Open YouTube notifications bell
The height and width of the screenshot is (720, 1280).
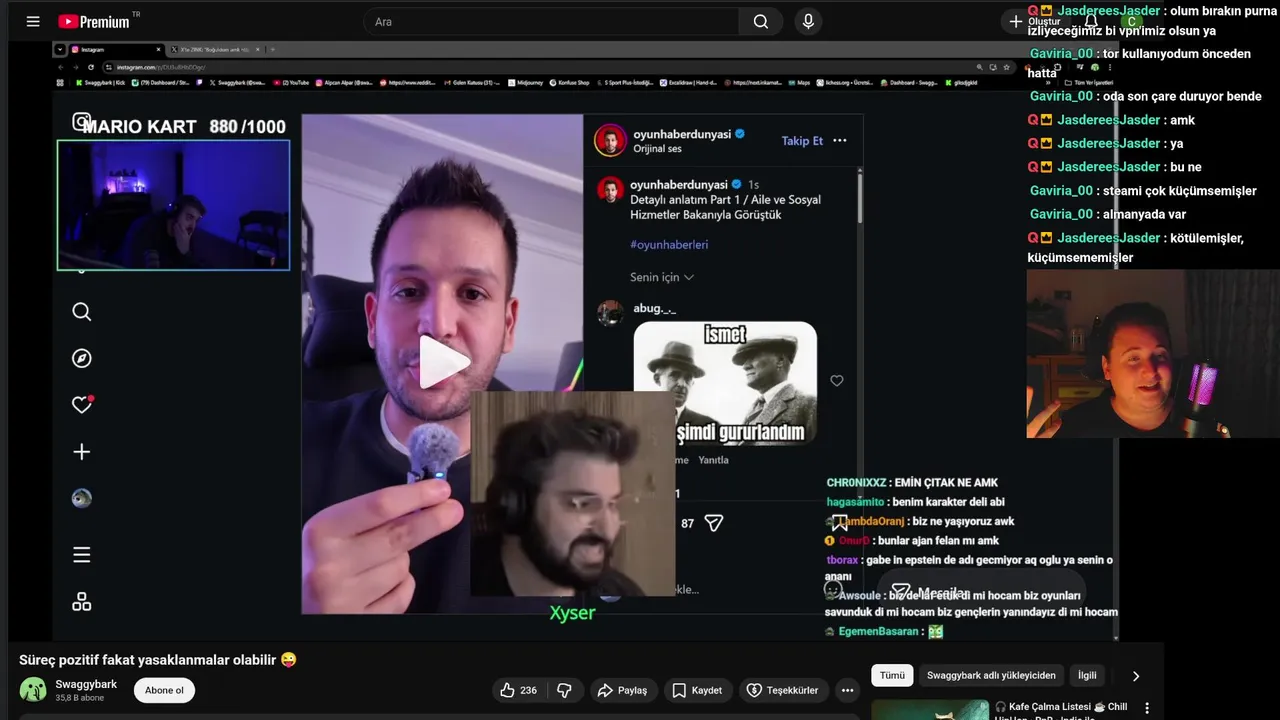(1091, 21)
